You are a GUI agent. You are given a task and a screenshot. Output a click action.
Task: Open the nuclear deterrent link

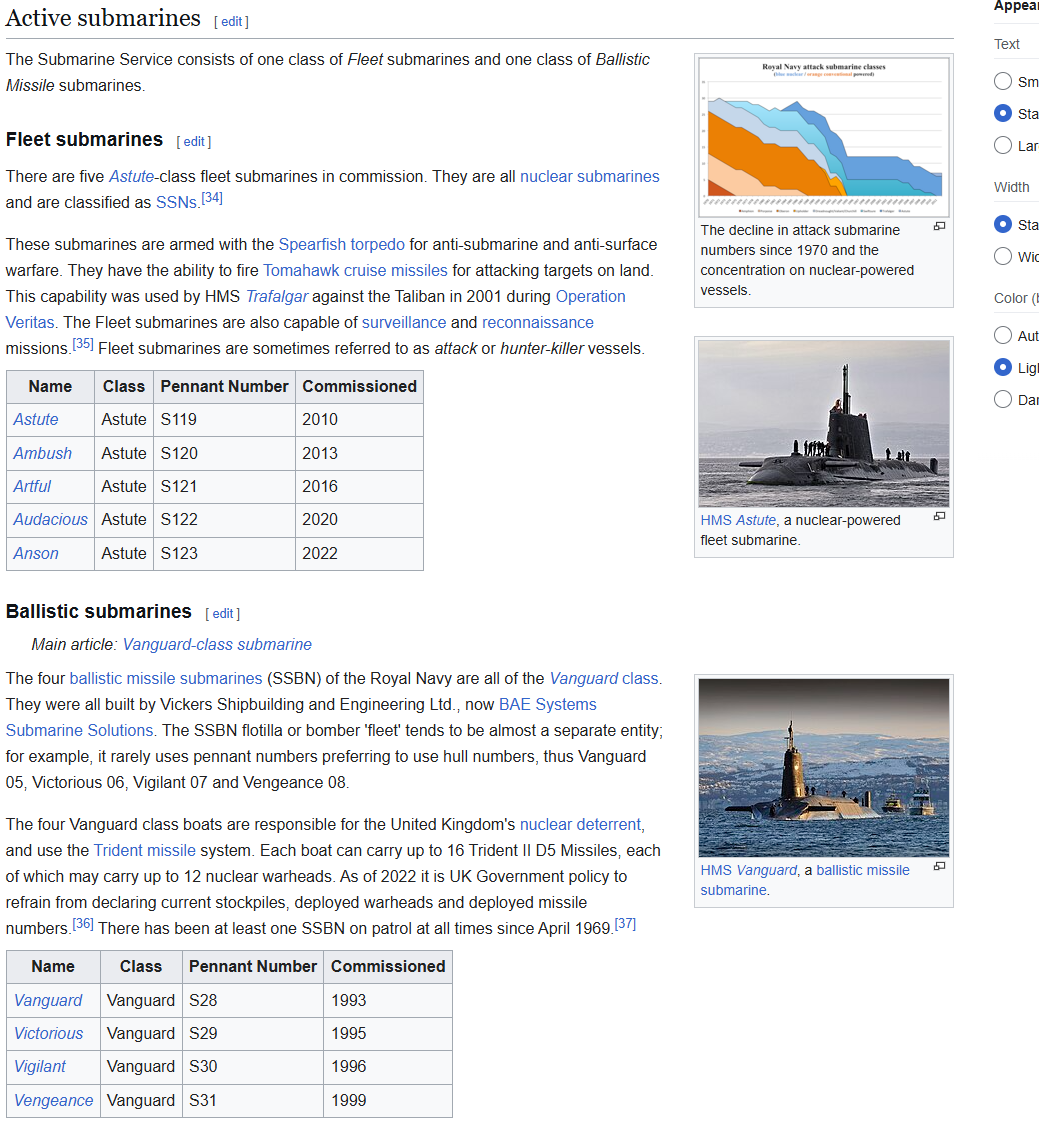[580, 824]
